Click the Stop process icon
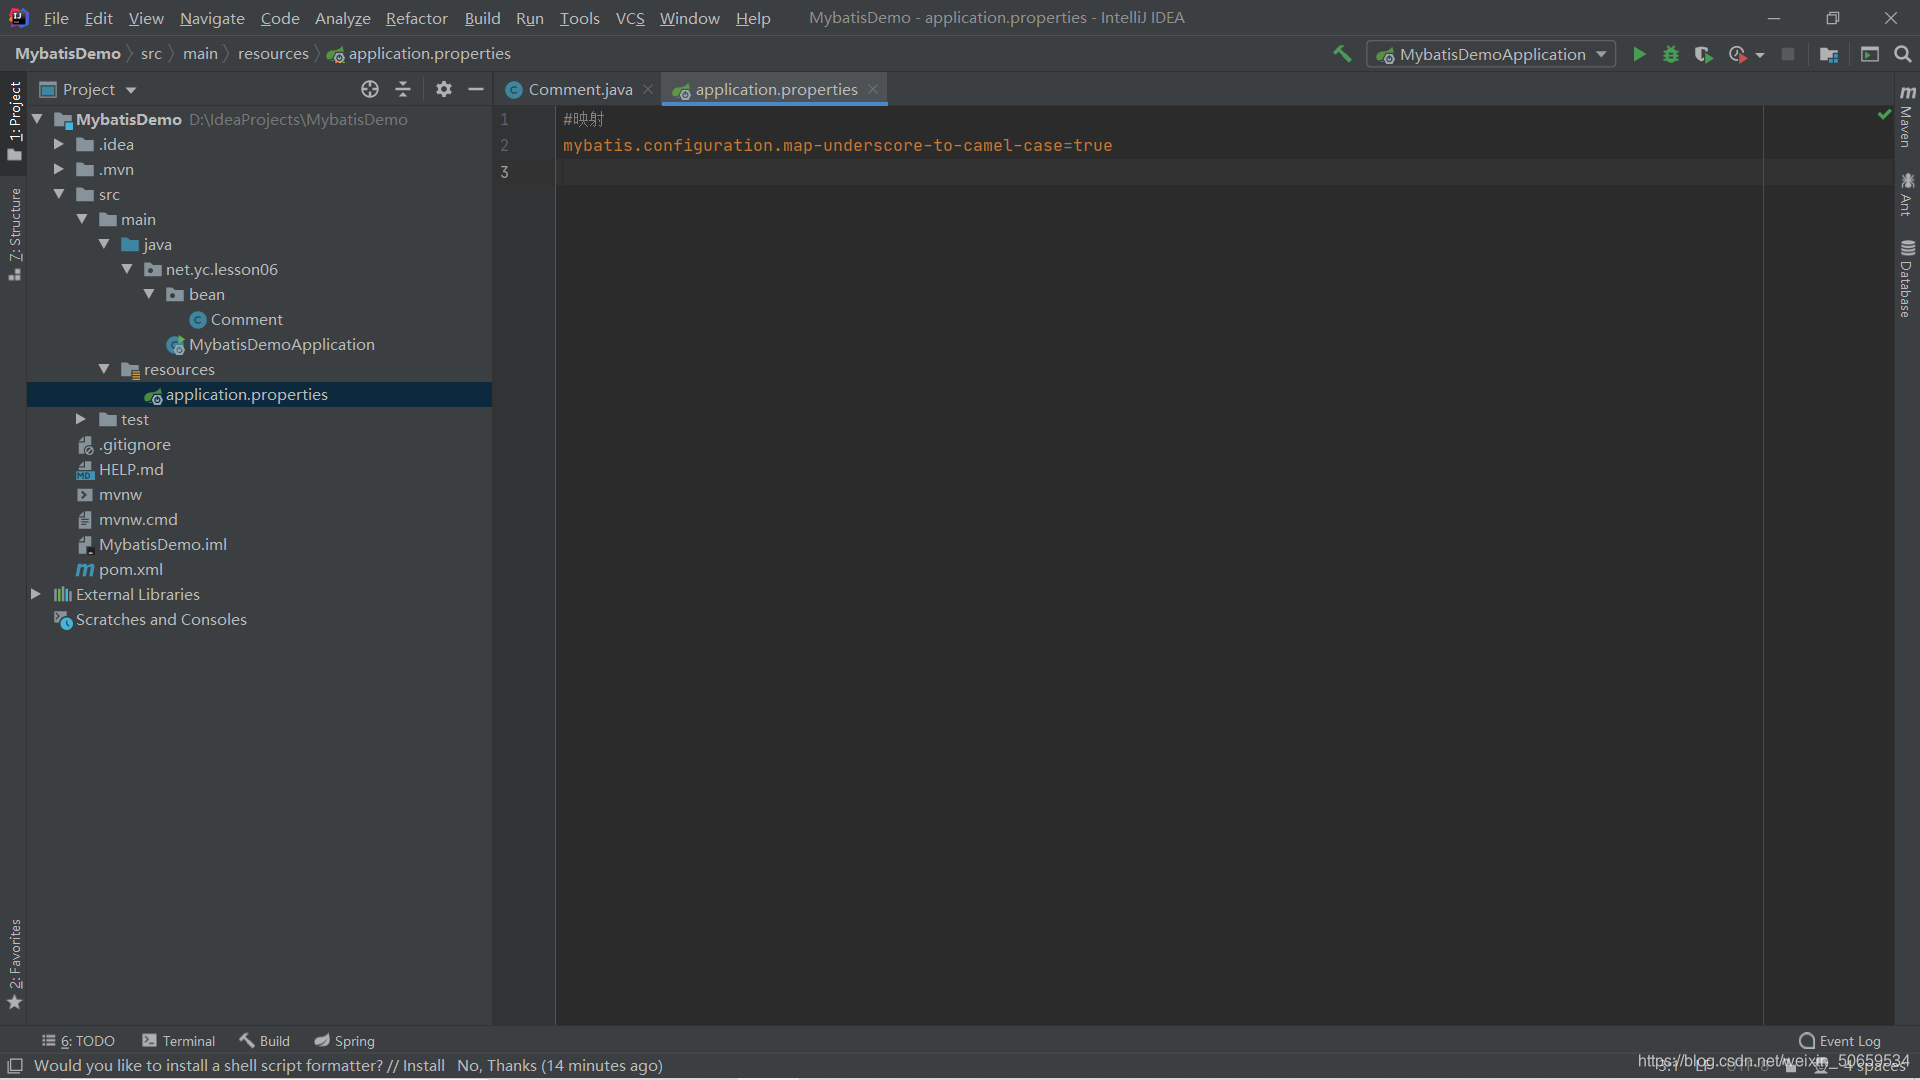Image resolution: width=1920 pixels, height=1080 pixels. 1788,54
